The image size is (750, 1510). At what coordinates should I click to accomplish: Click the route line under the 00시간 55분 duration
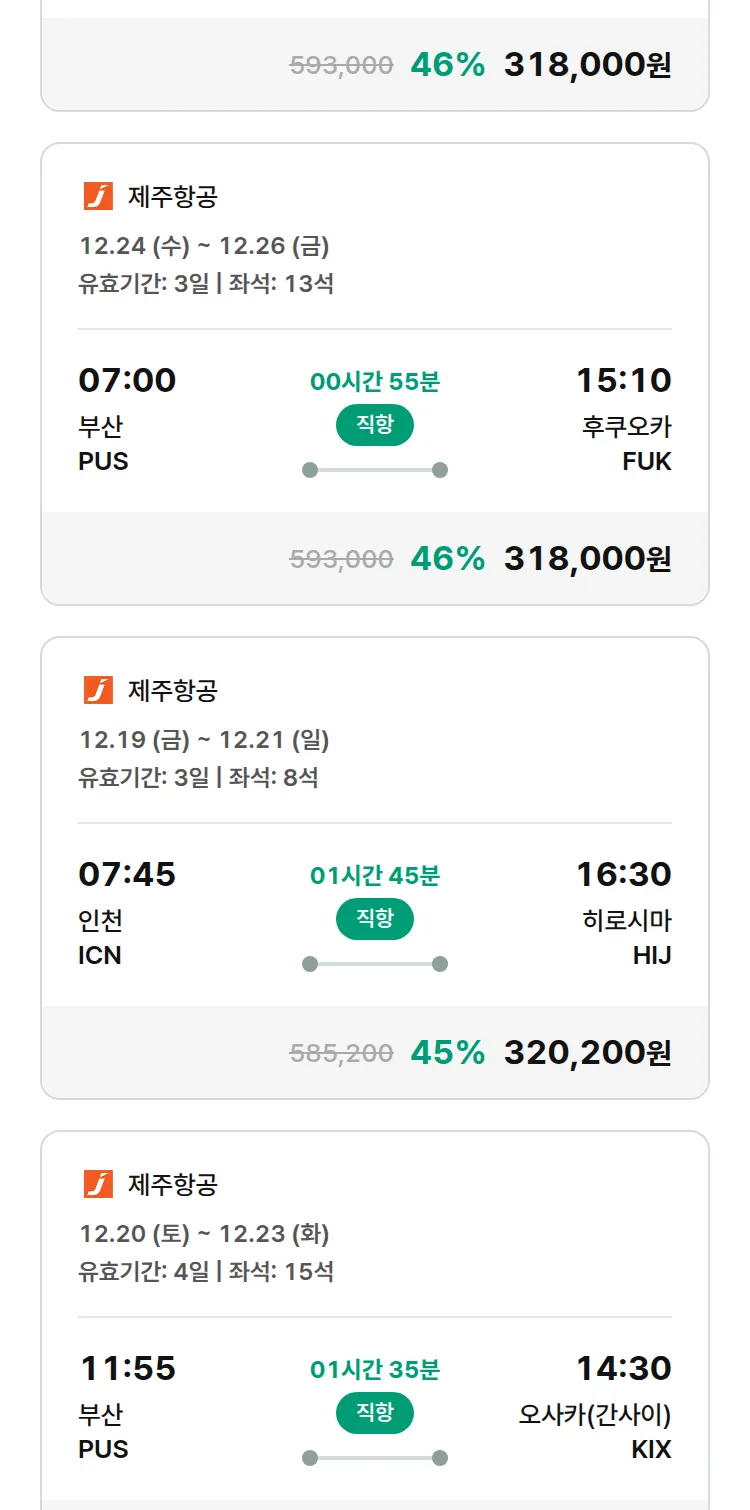[x=374, y=470]
